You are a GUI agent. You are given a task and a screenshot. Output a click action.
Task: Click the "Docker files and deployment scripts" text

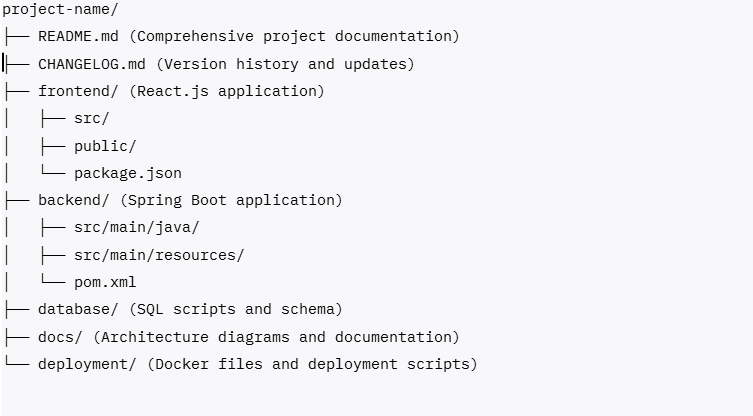tap(312, 364)
